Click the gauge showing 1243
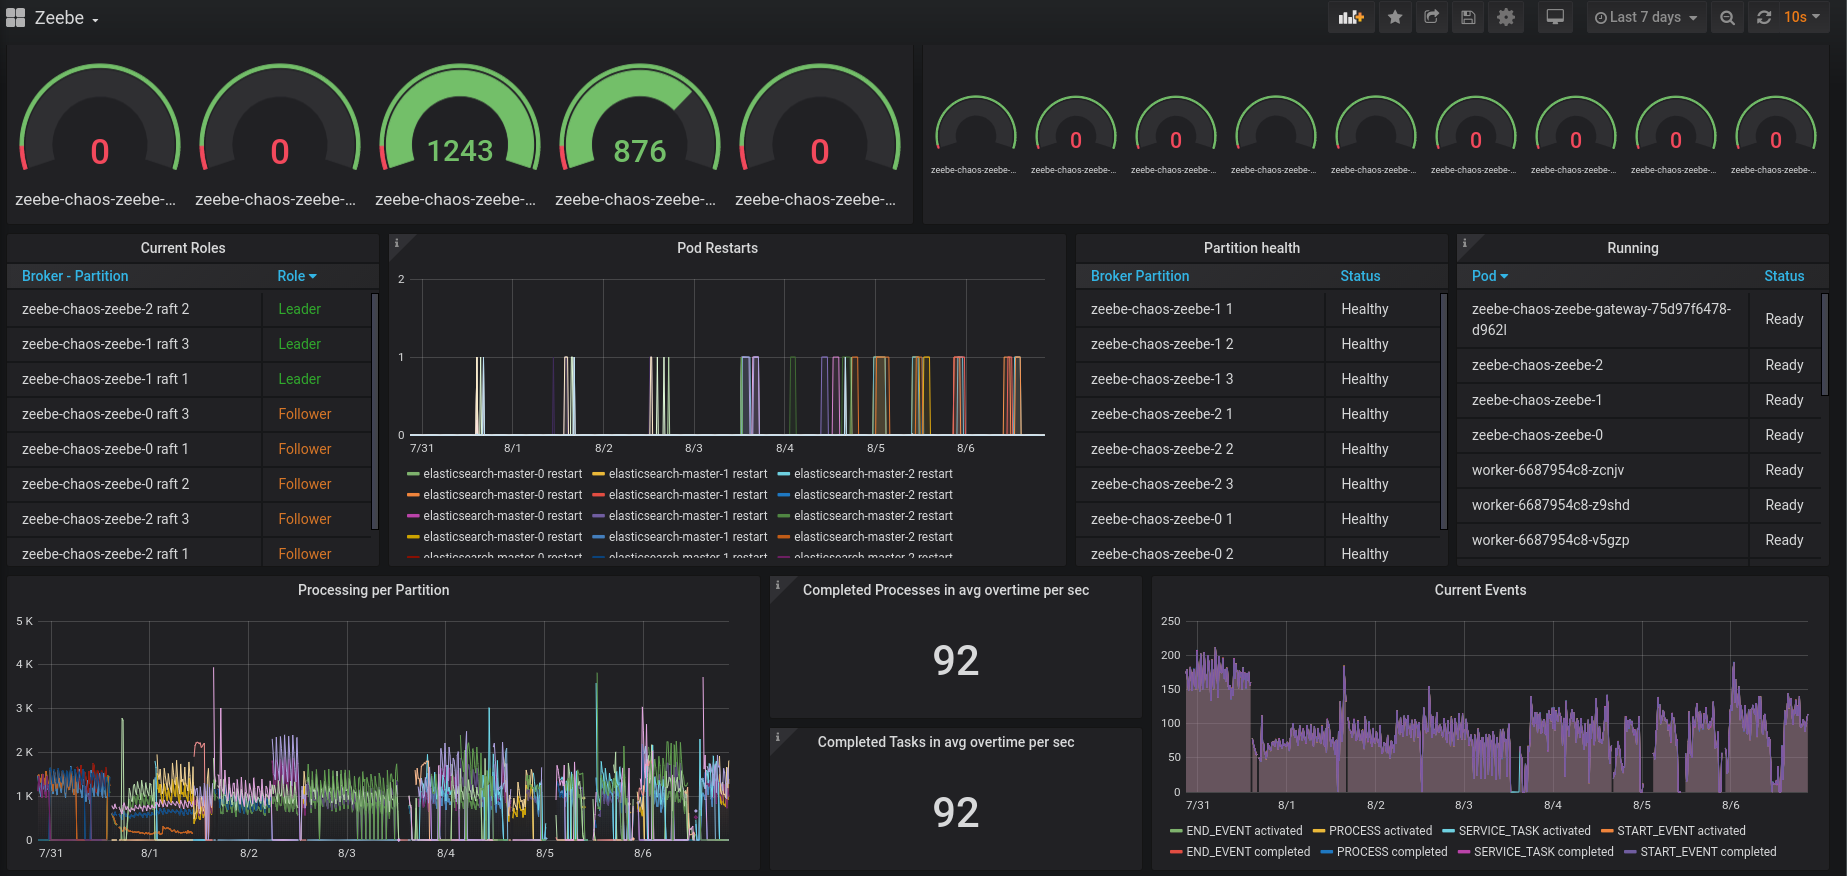The height and width of the screenshot is (876, 1847). point(460,120)
